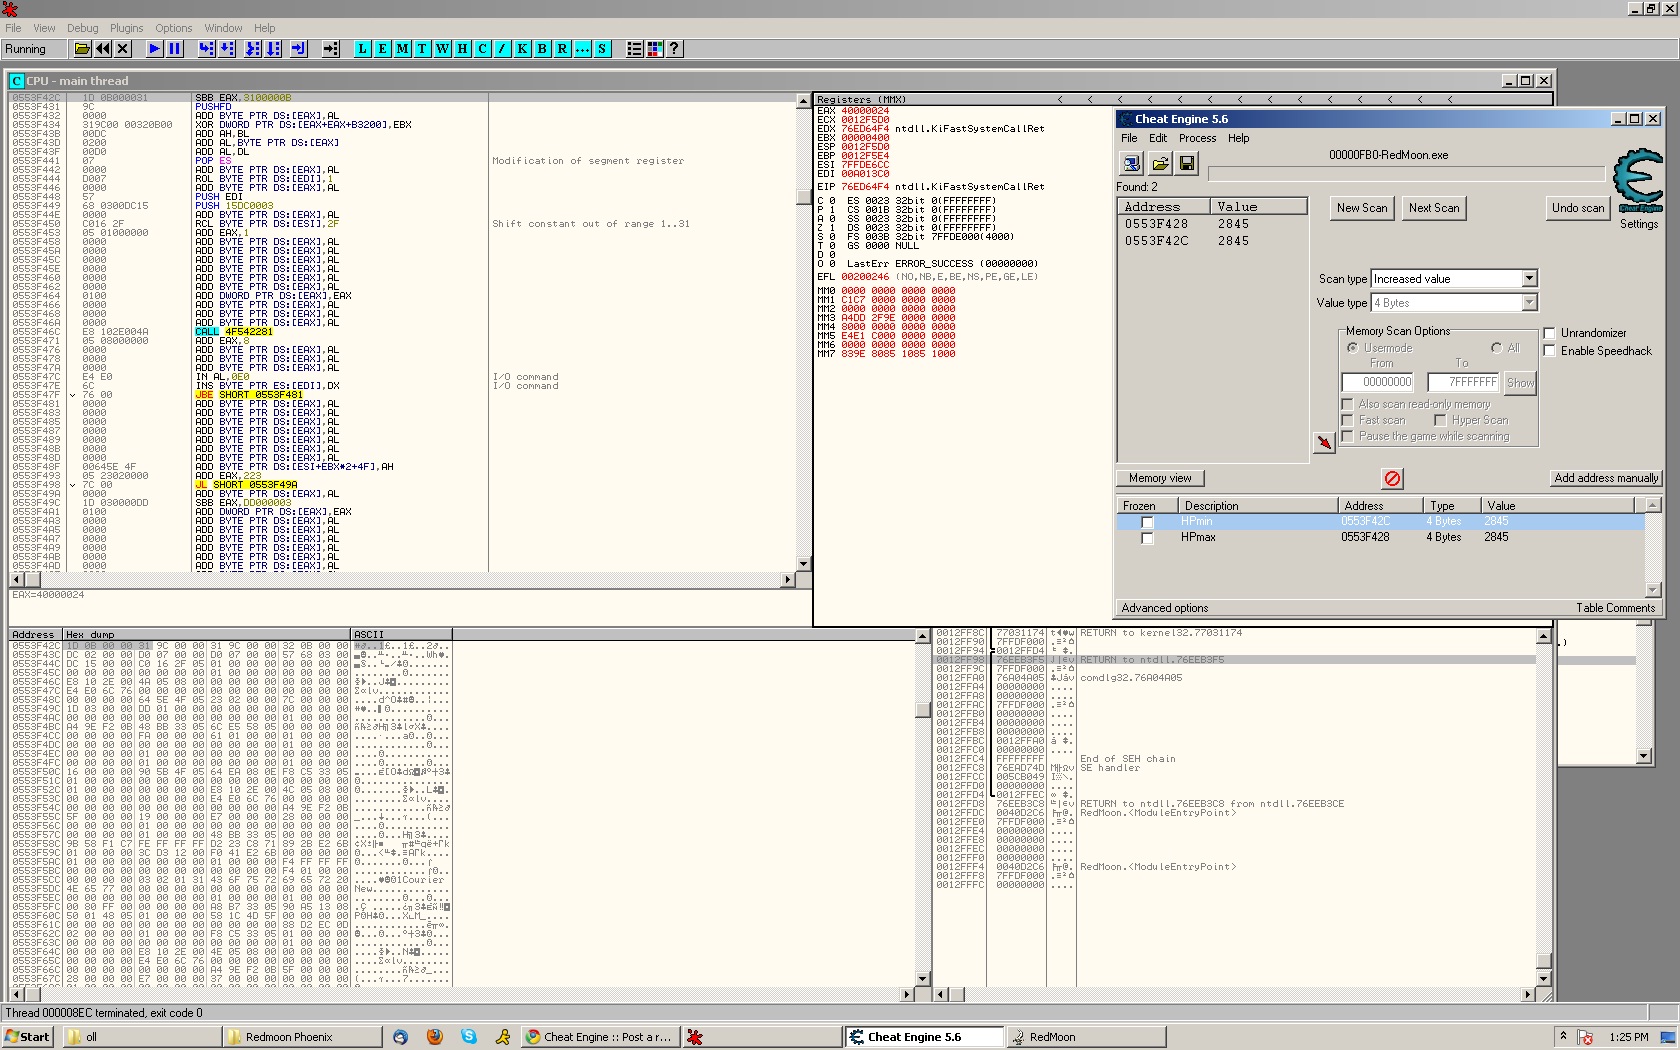Enable the Speedhack checkbox
The width and height of the screenshot is (1680, 1050).
(1550, 351)
